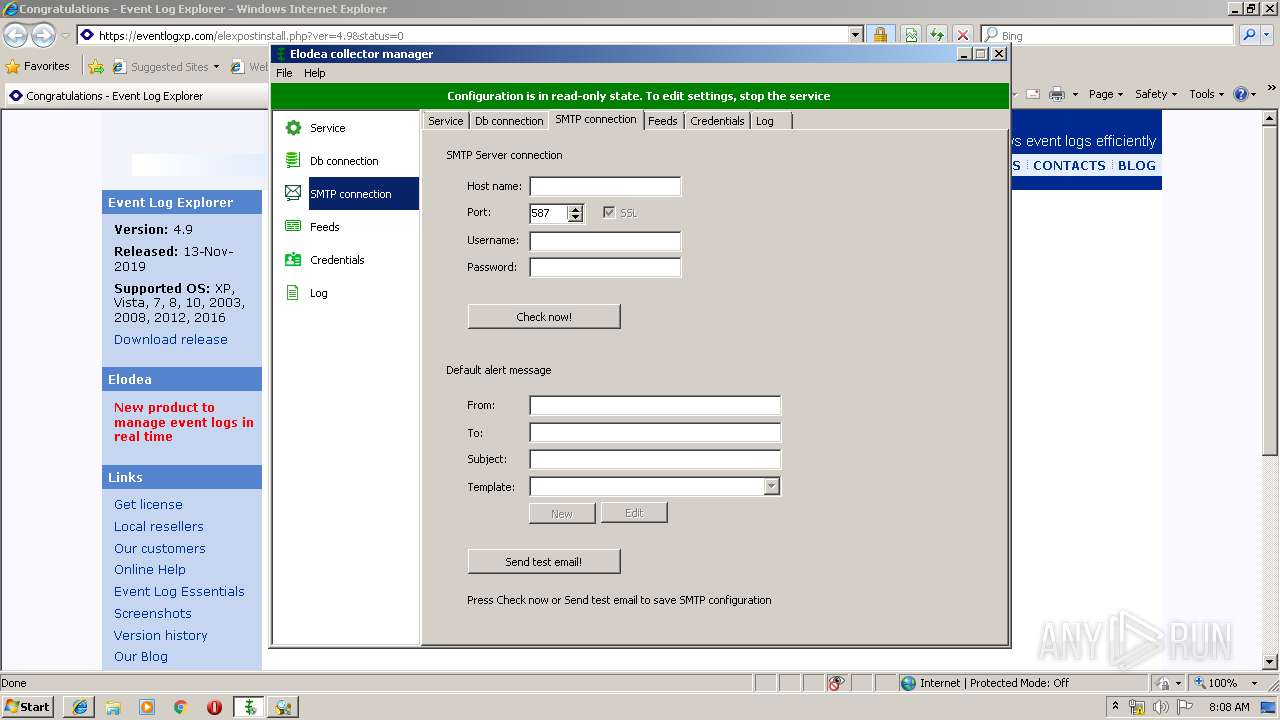
Task: Switch to the Service tab
Action: [446, 121]
